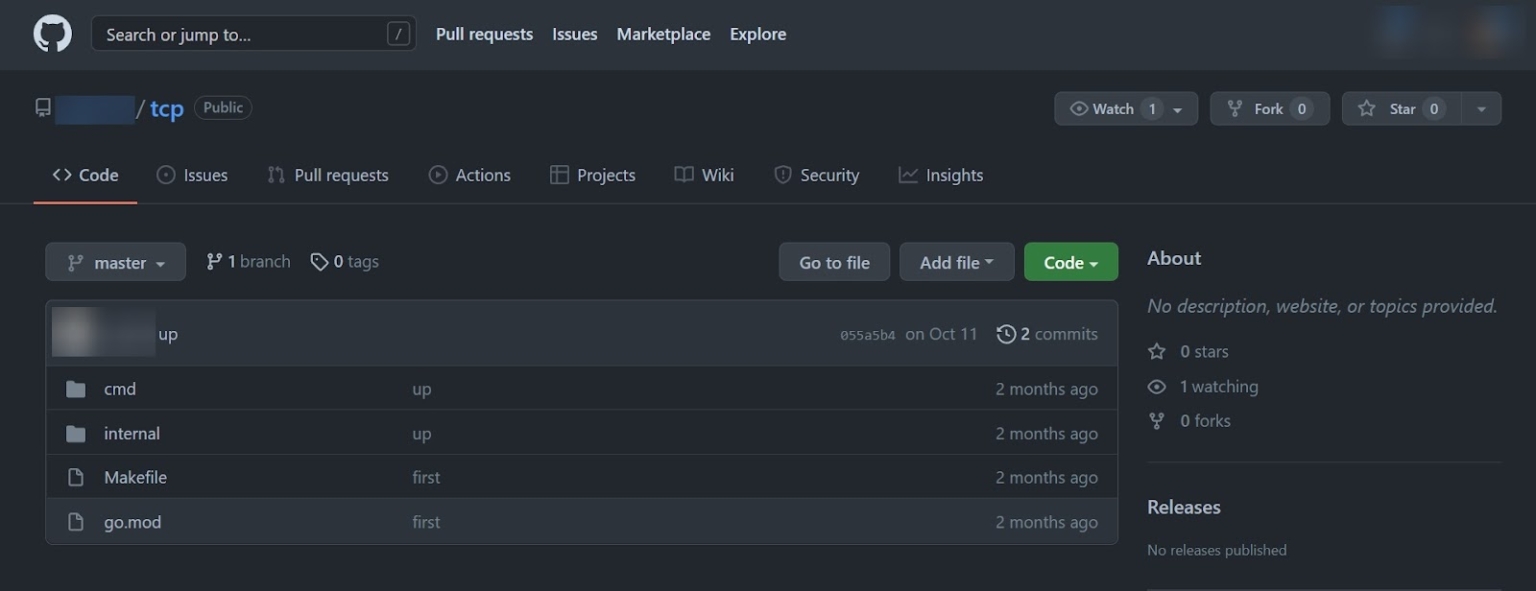This screenshot has height=591, width=1536.
Task: Switch to the Issues tab
Action: (x=193, y=175)
